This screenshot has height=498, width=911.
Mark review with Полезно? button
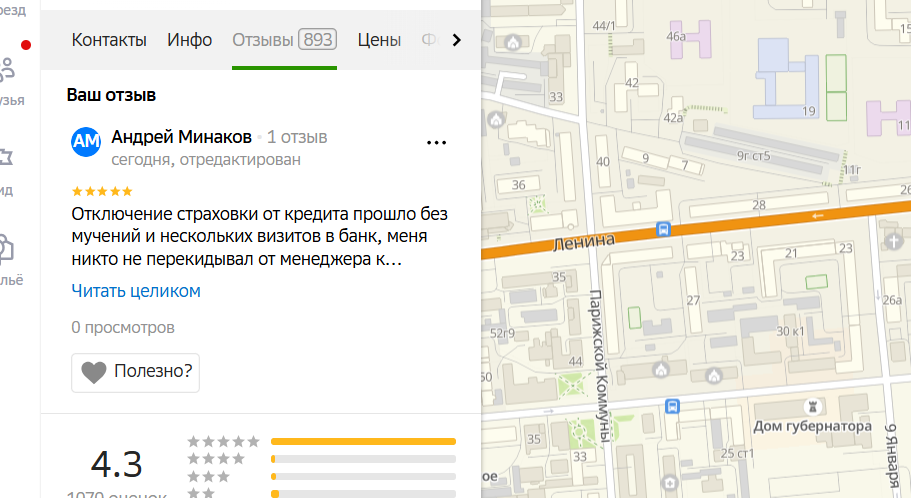click(x=135, y=372)
